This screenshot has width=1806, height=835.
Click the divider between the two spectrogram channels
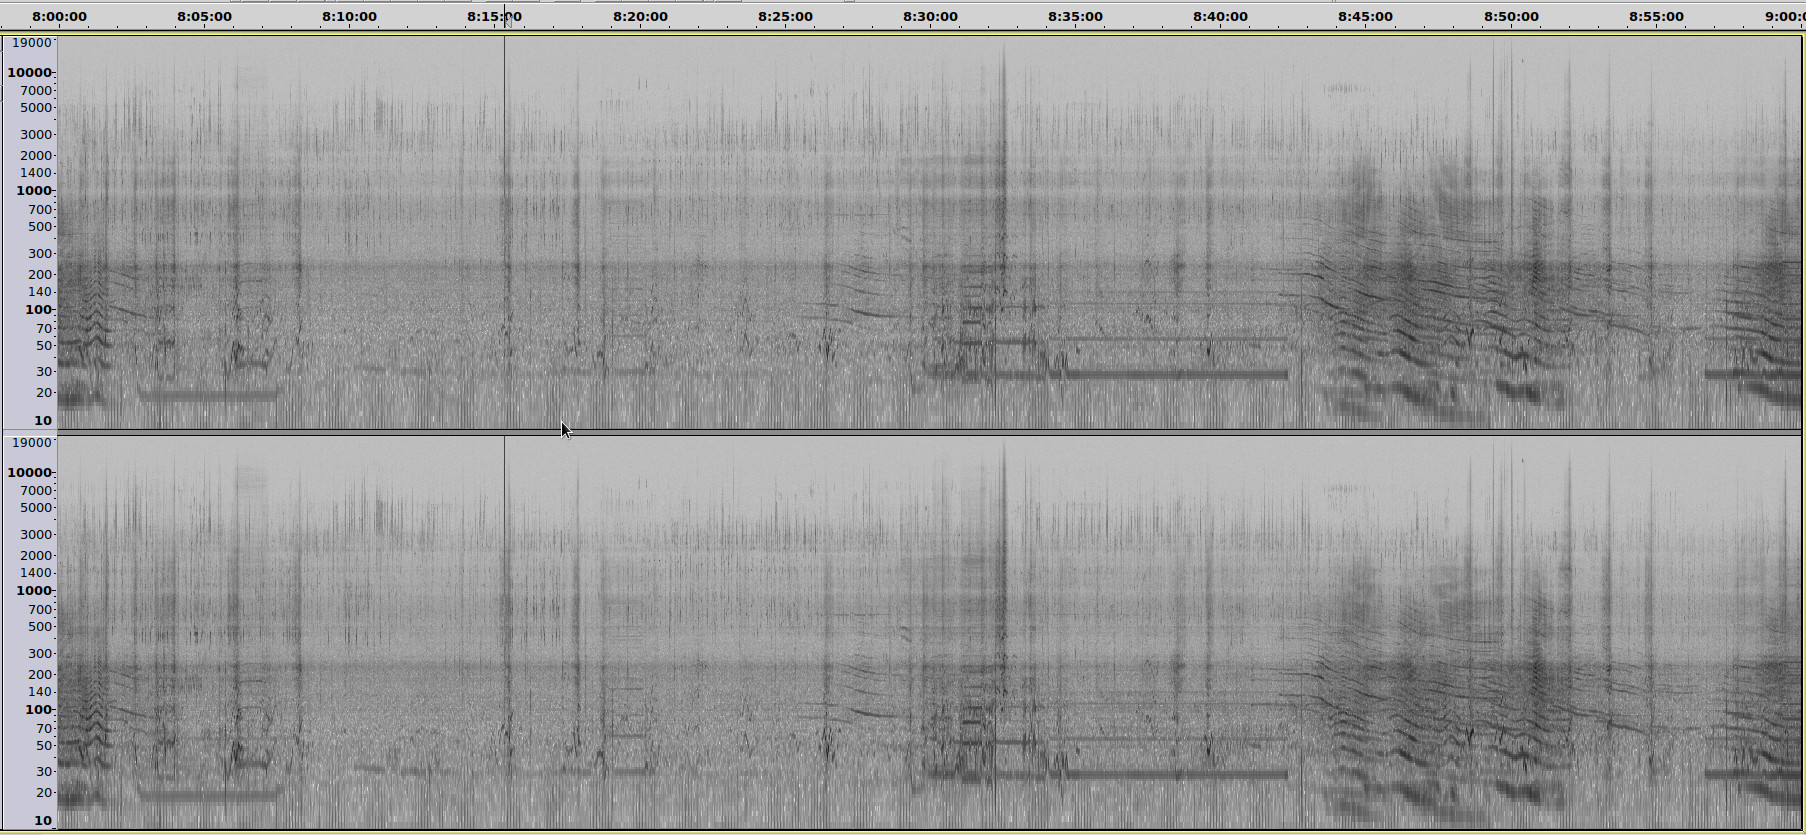[x=900, y=432]
